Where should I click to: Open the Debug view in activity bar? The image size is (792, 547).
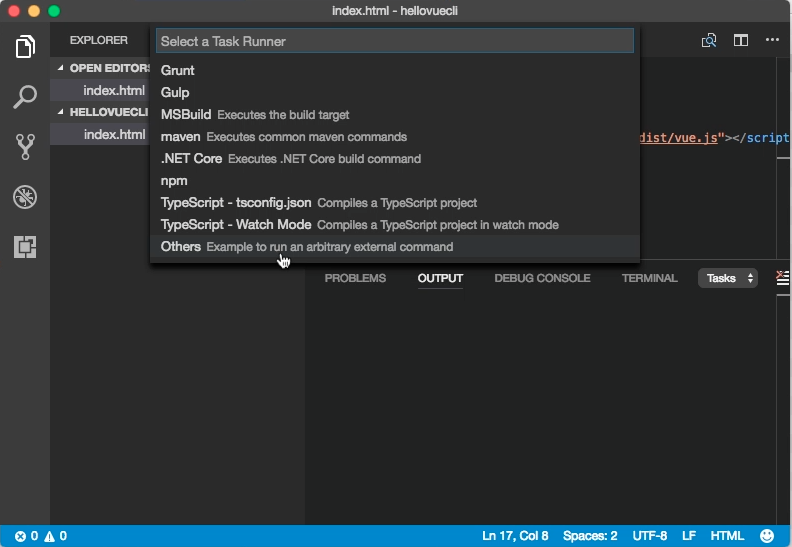tap(25, 197)
